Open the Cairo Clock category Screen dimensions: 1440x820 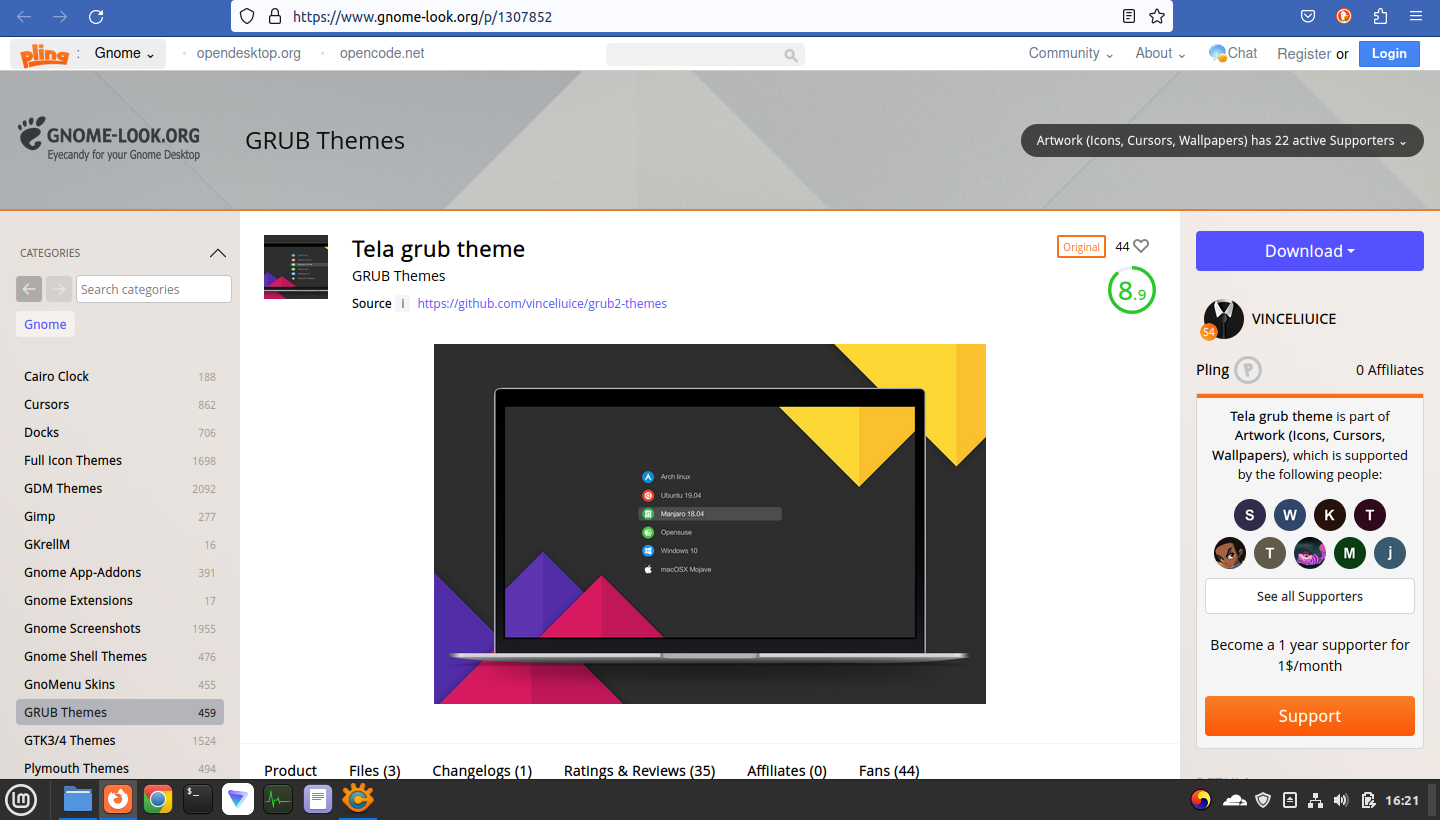coord(120,376)
